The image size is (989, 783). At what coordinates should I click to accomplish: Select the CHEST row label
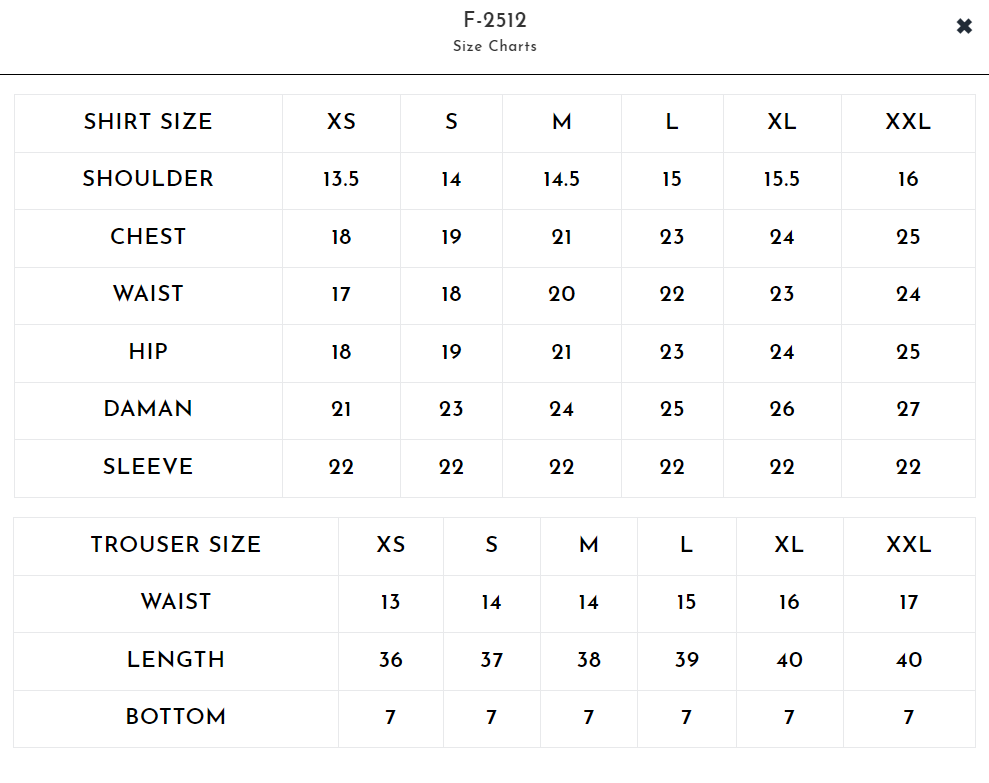pyautogui.click(x=148, y=237)
